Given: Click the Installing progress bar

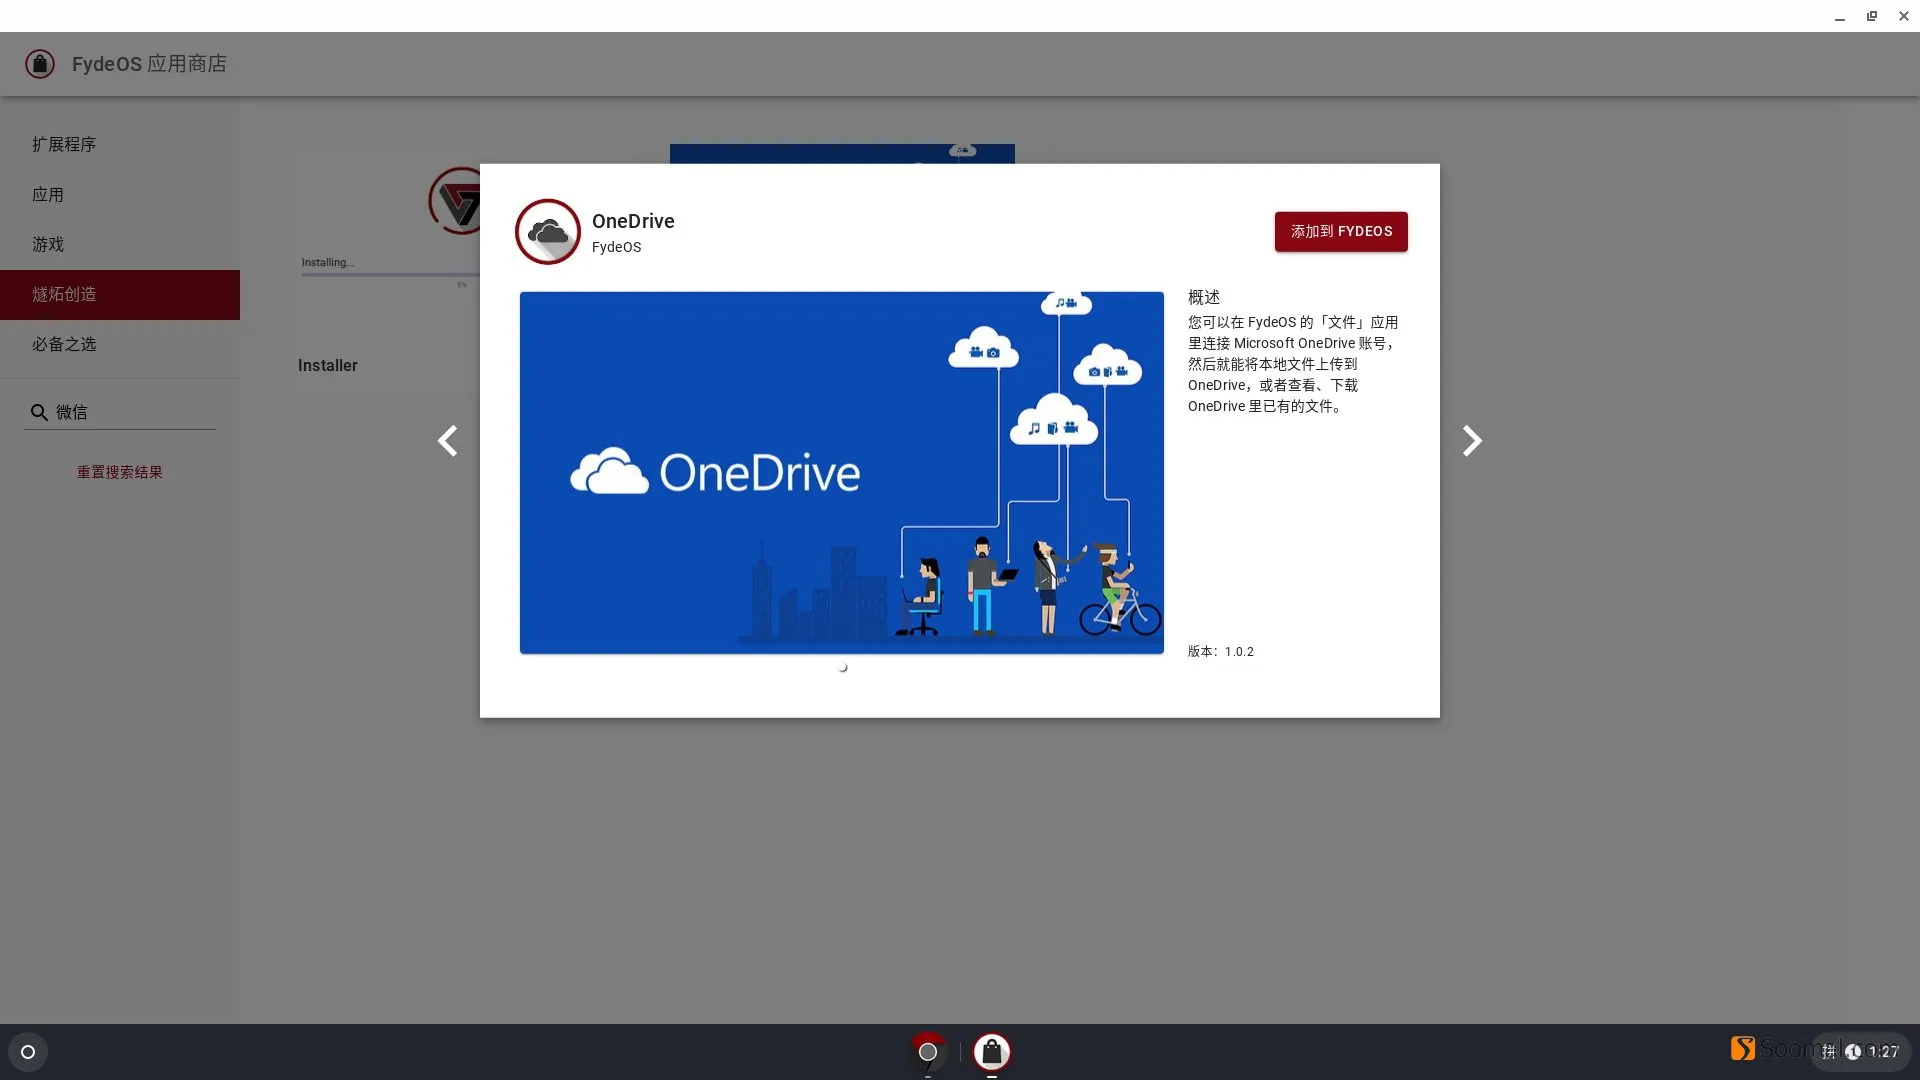Looking at the screenshot, I should click(x=391, y=275).
